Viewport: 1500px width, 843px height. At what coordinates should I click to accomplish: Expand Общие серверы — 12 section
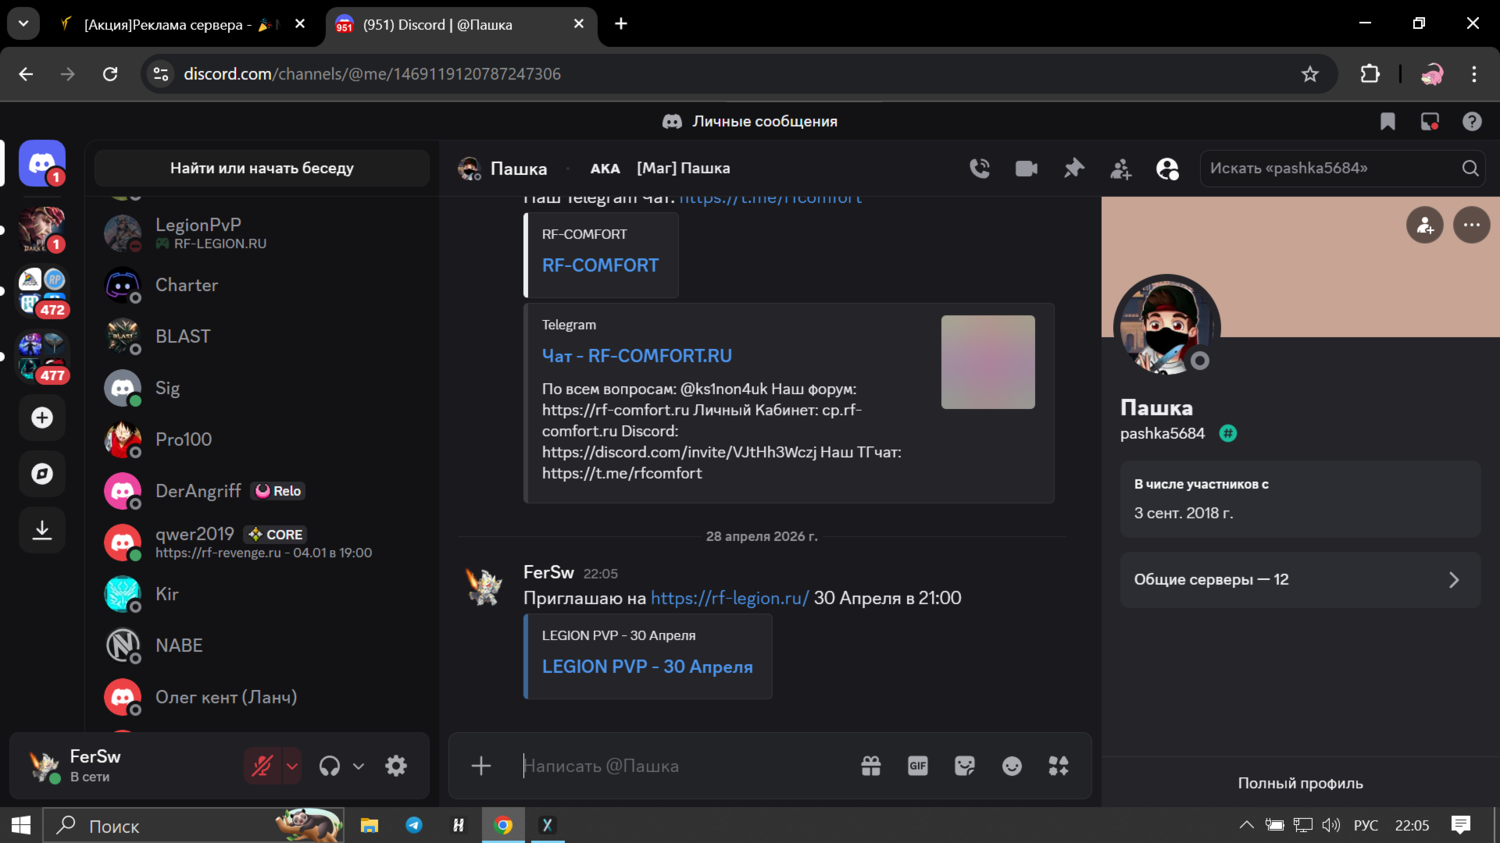[1300, 580]
